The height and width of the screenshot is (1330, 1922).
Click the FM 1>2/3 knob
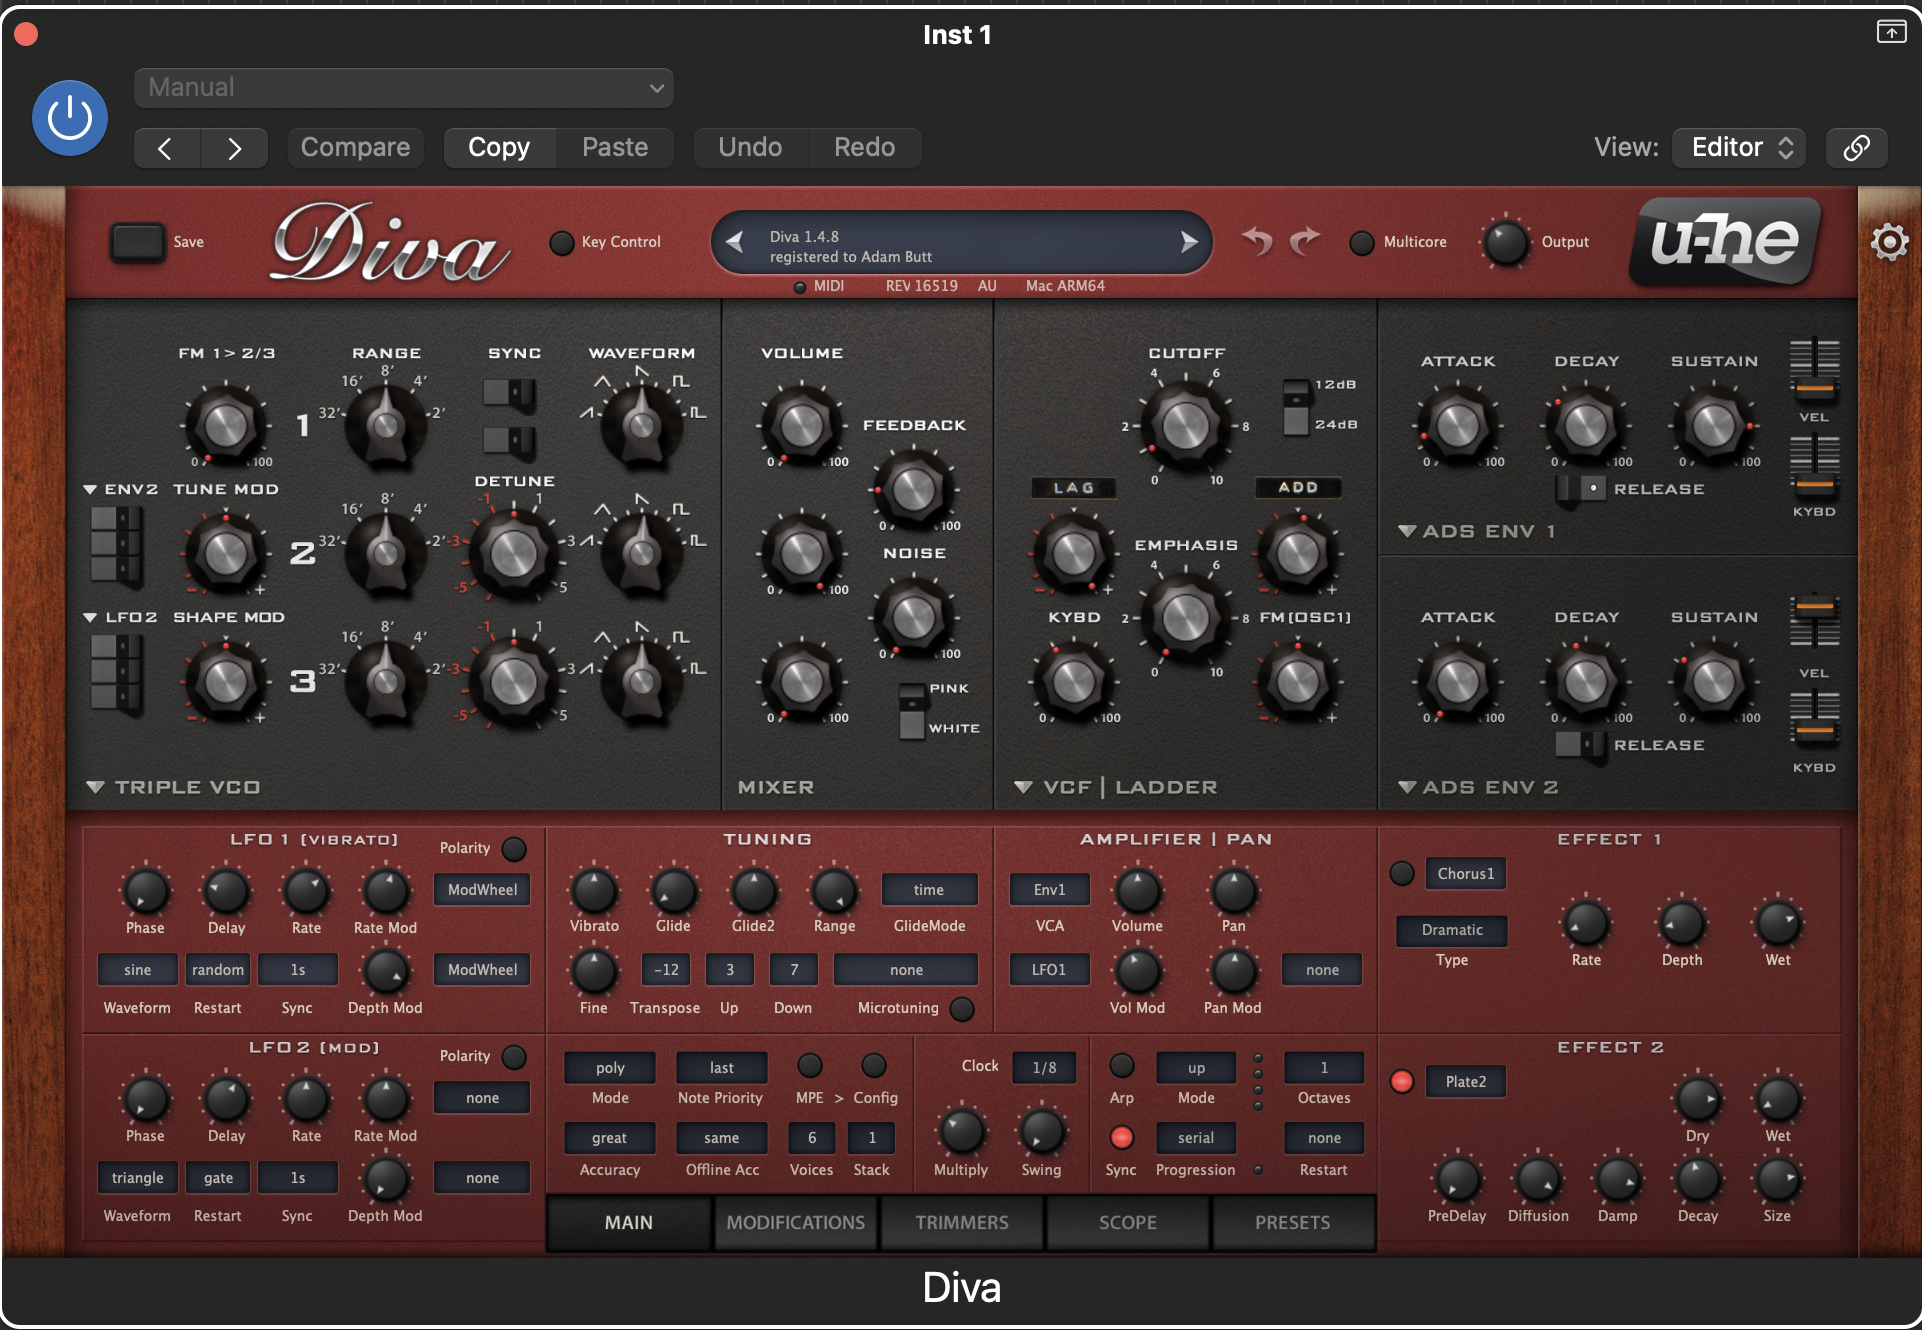[225, 426]
